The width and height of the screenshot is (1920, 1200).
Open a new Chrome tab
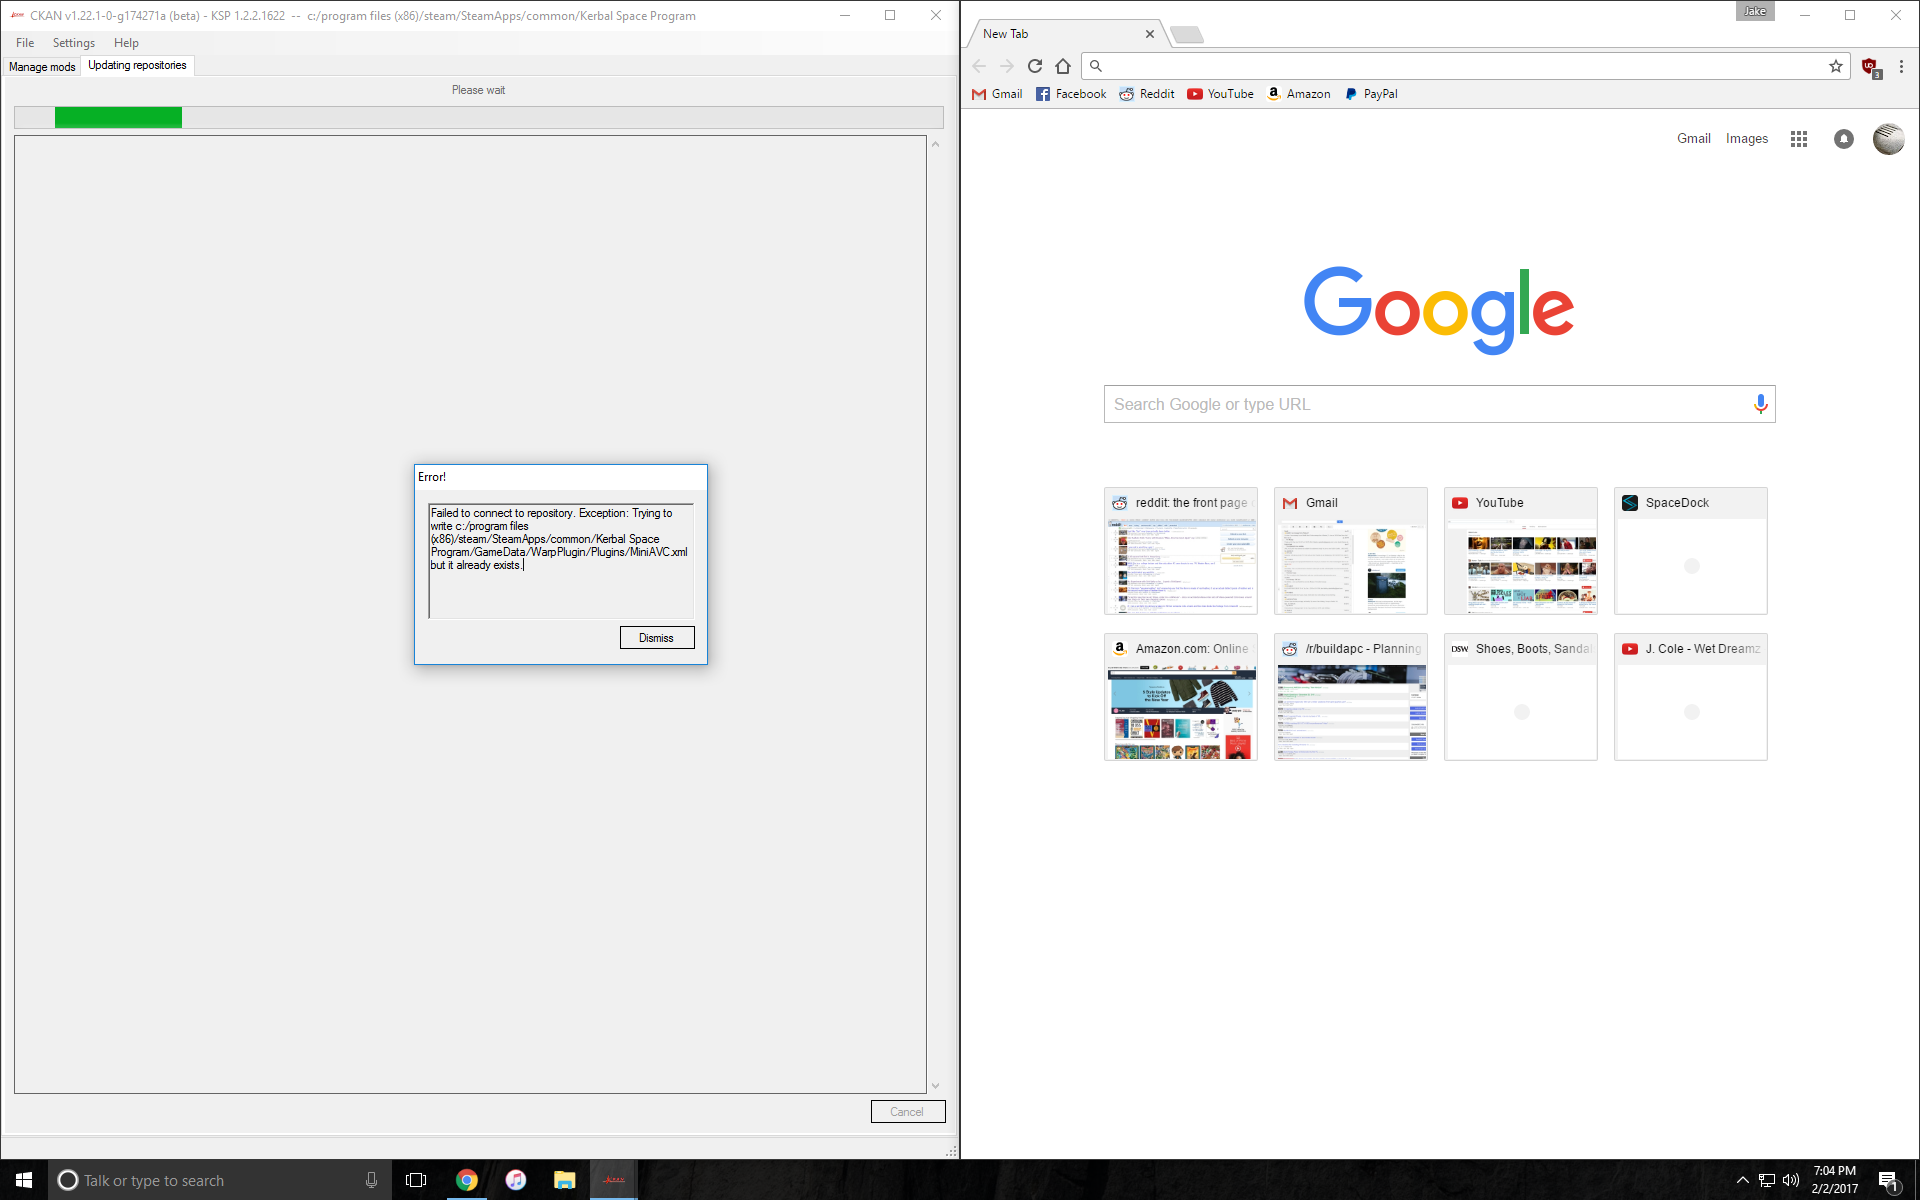click(1187, 35)
